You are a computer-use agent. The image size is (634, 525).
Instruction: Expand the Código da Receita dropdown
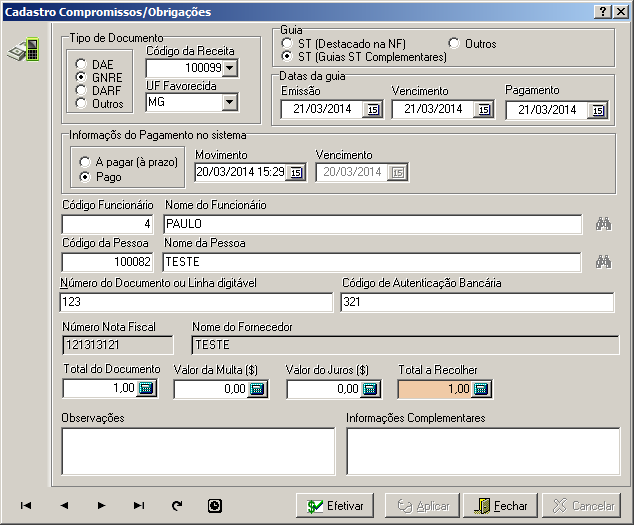[230, 68]
